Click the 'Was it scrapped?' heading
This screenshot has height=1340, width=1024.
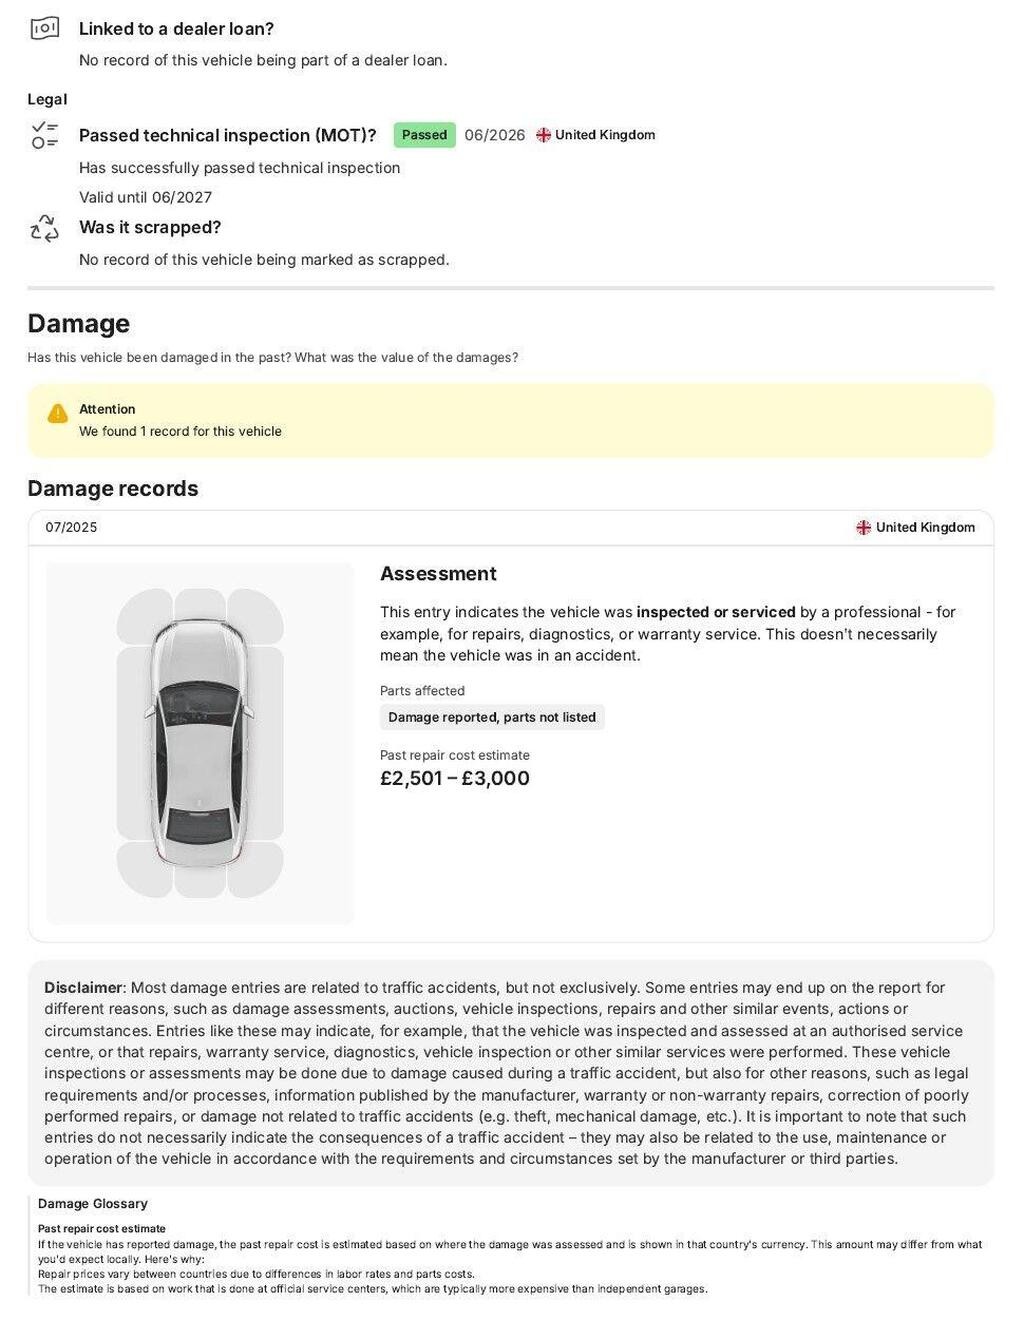coord(150,227)
